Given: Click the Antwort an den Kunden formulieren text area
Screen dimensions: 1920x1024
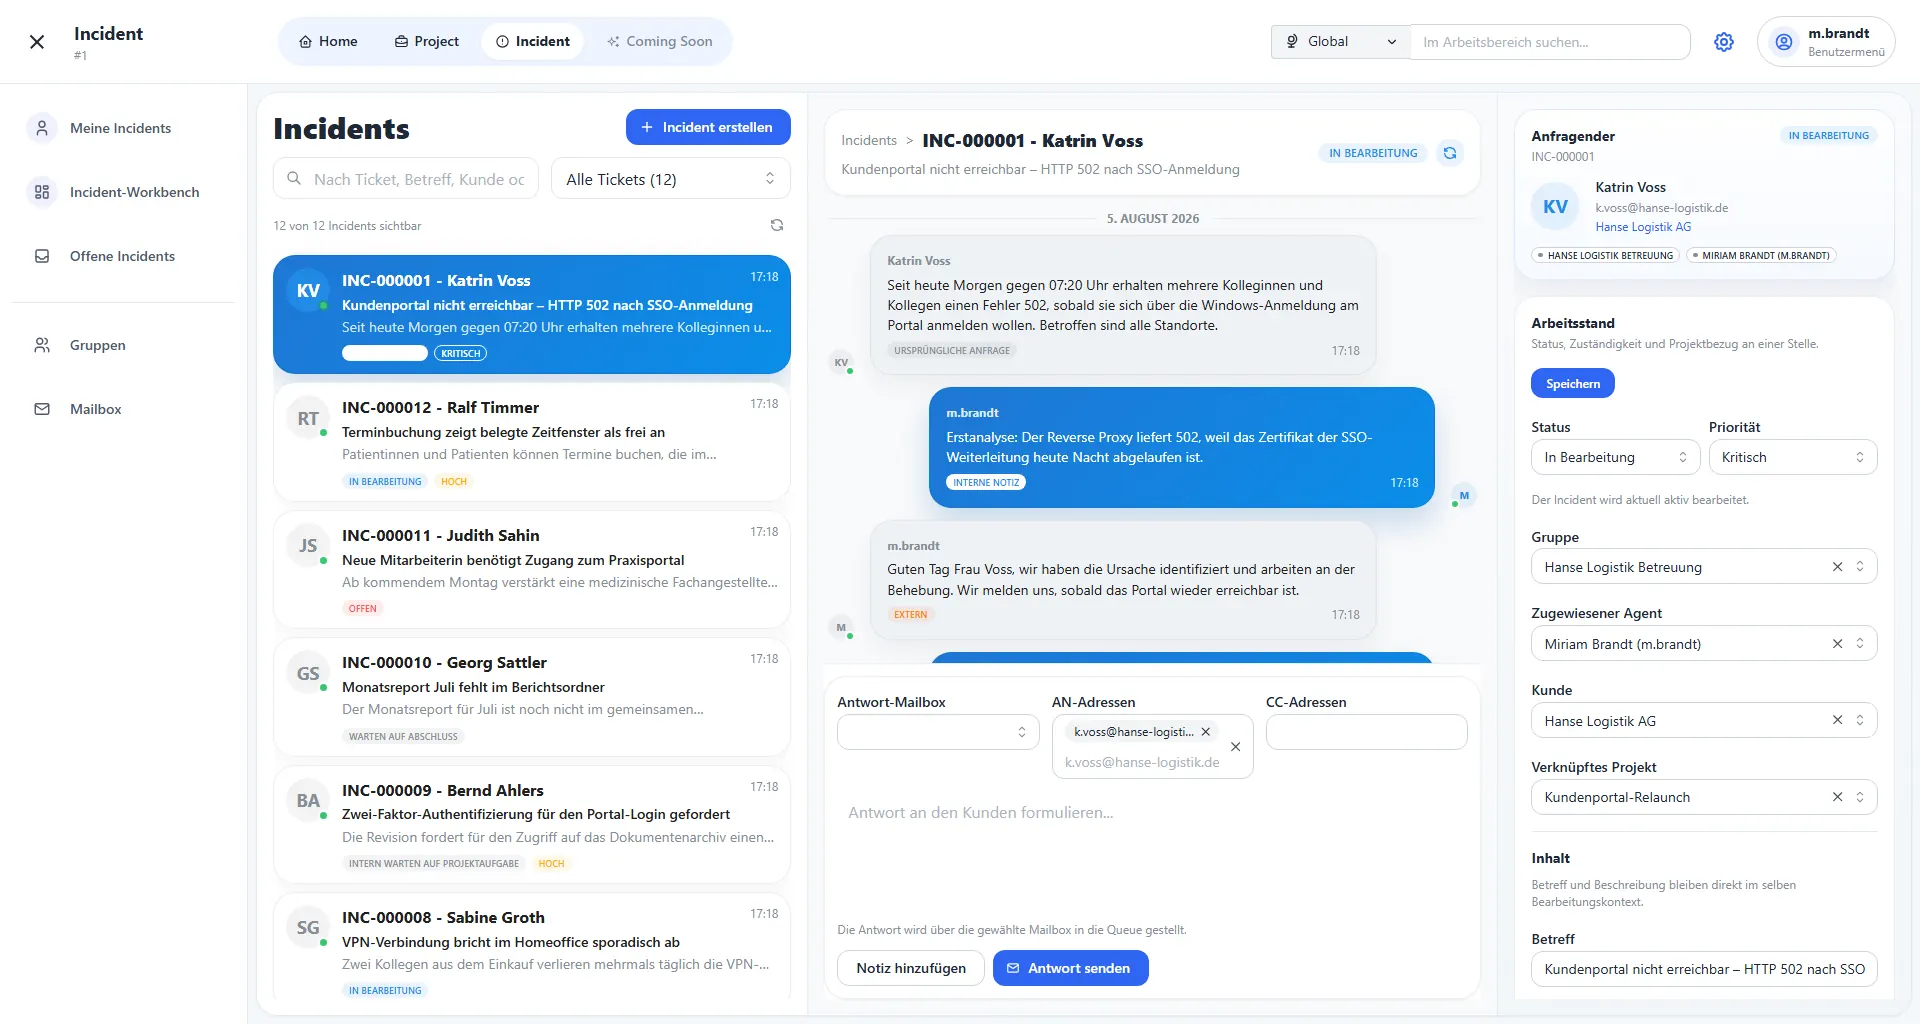Looking at the screenshot, I should pyautogui.click(x=1152, y=855).
